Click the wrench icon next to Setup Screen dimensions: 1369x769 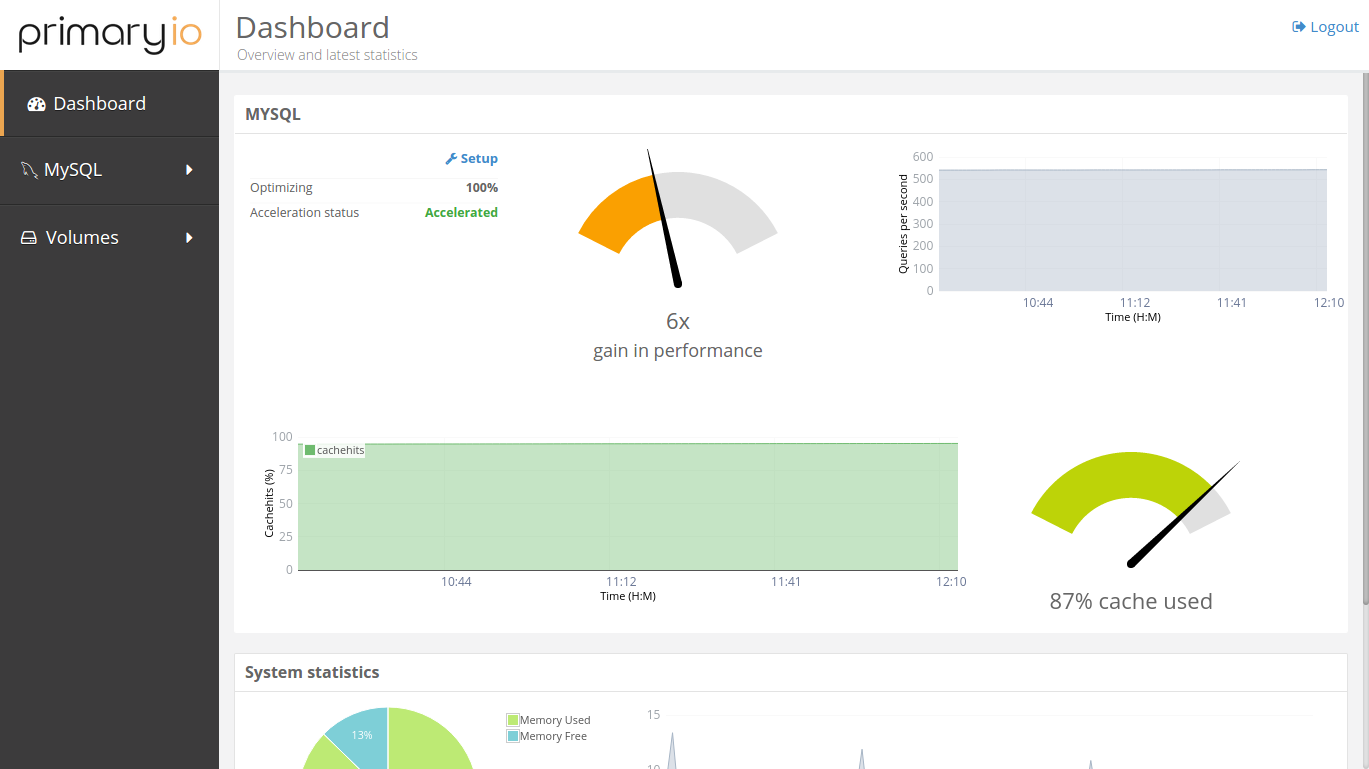[451, 159]
